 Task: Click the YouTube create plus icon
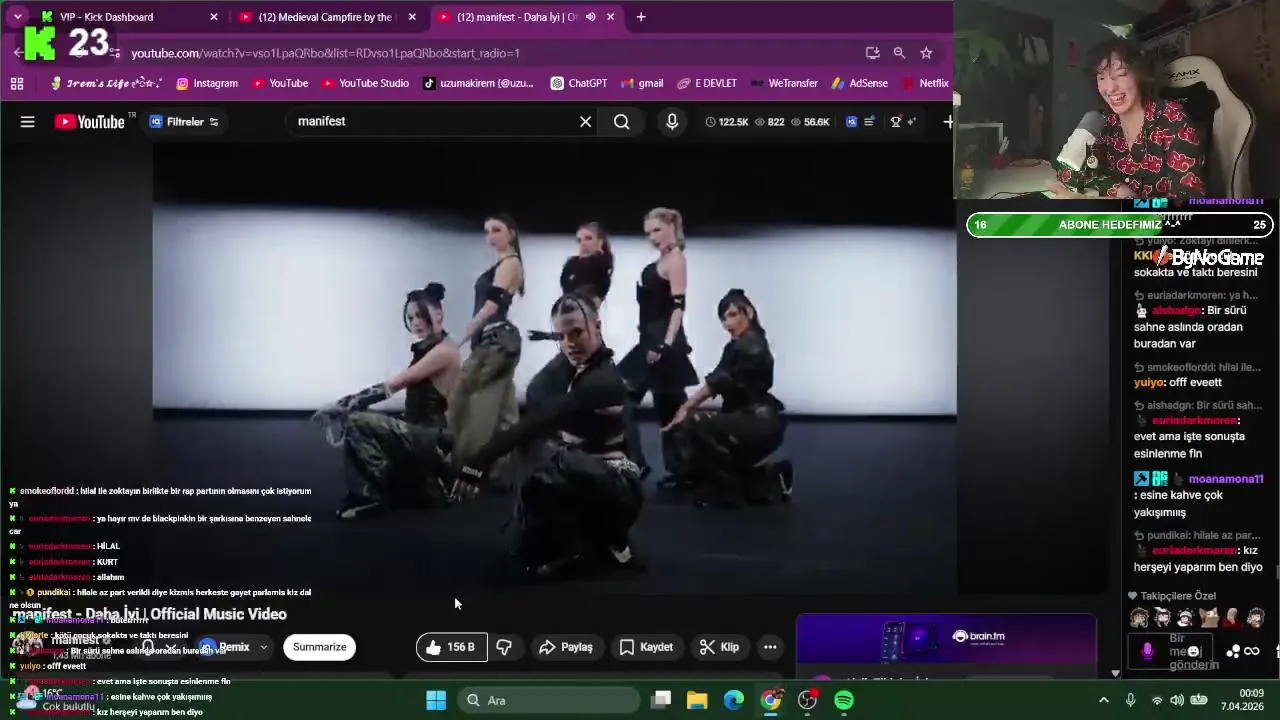pyautogui.click(x=947, y=122)
